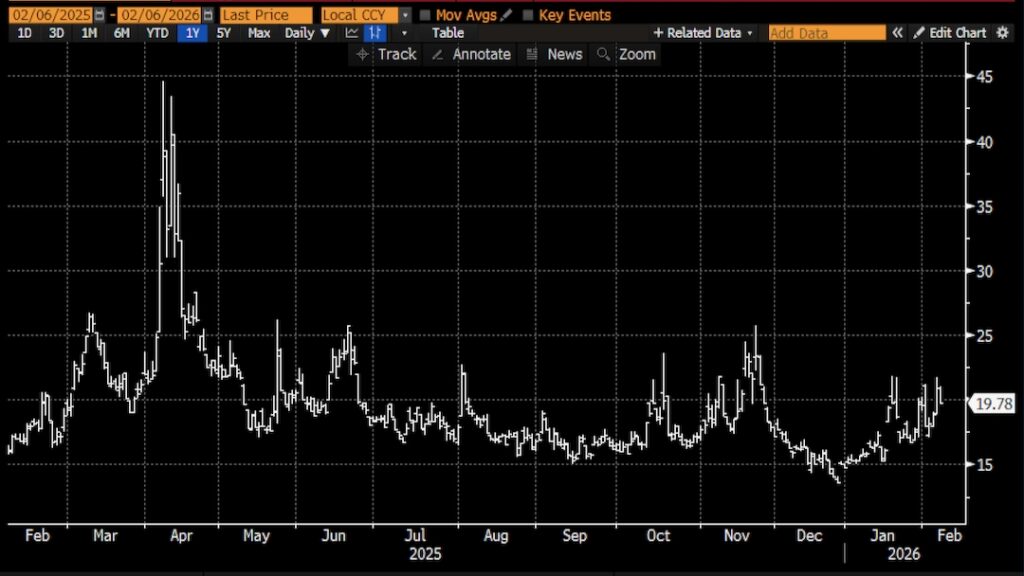
Task: Open chart type dropdown arrow
Action: [404, 33]
